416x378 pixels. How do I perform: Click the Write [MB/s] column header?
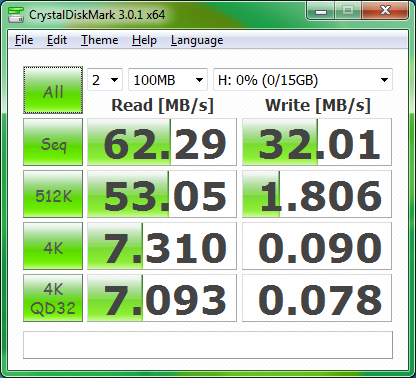(x=318, y=105)
